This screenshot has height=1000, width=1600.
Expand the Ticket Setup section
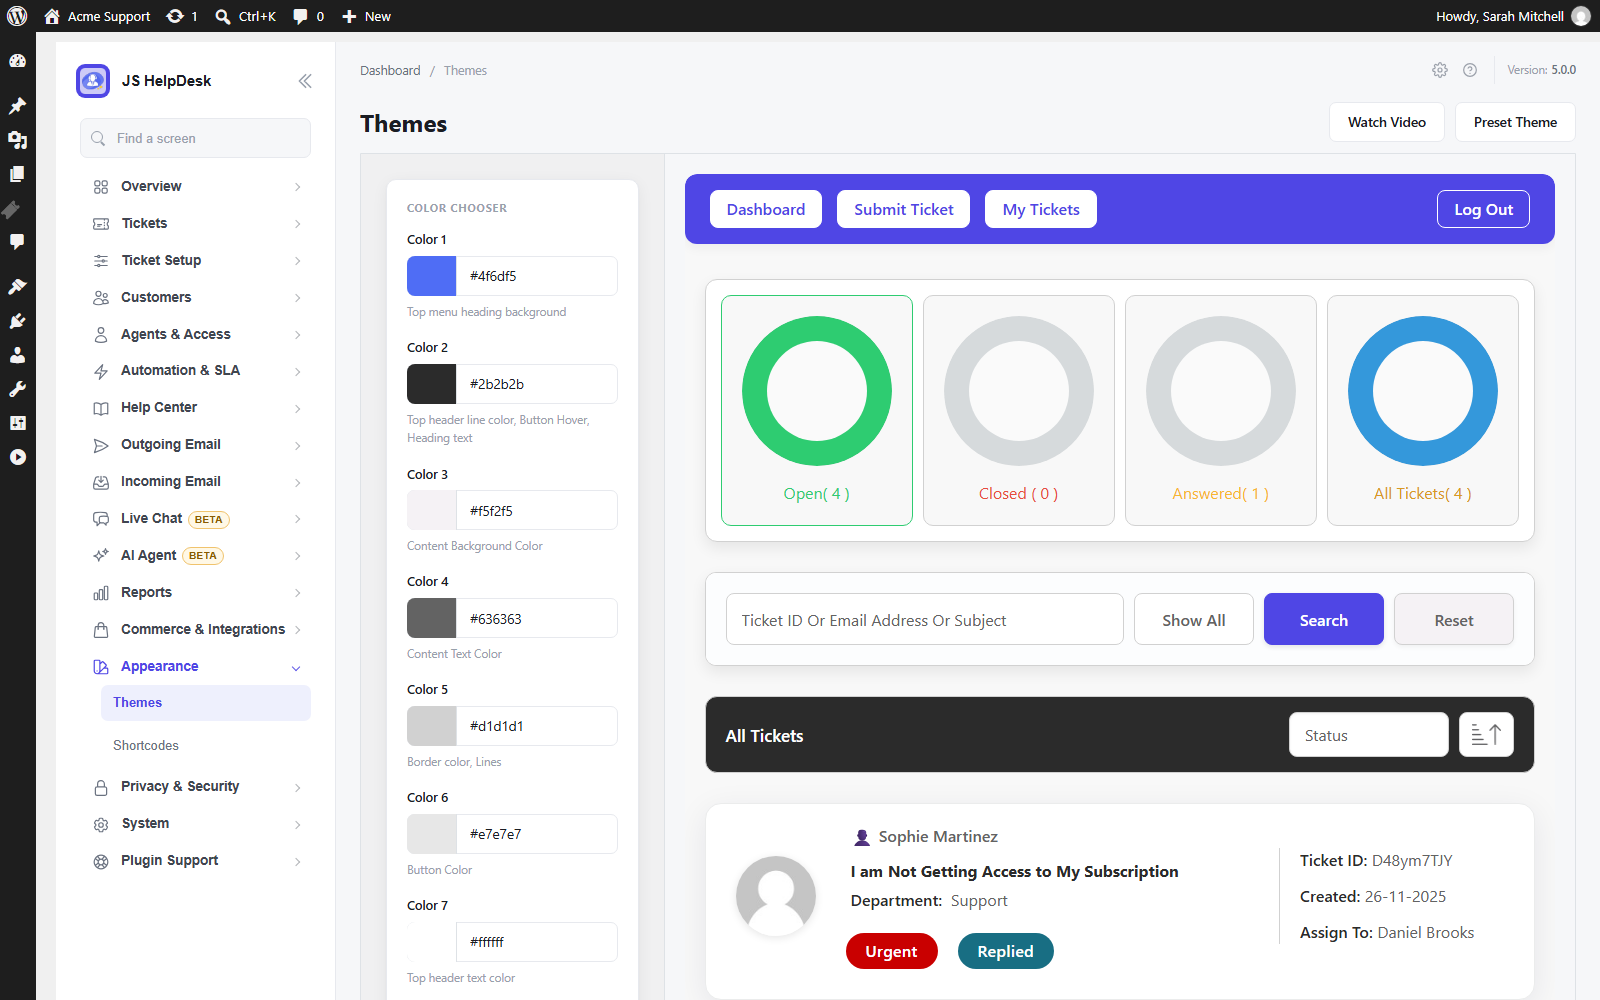coord(197,260)
